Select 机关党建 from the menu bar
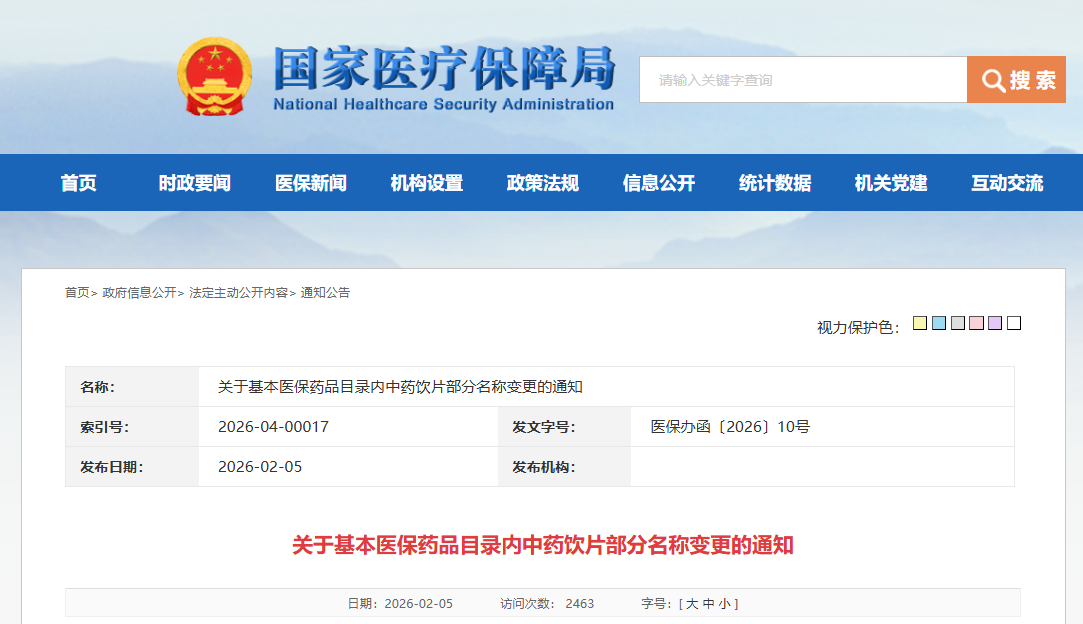This screenshot has height=624, width=1083. point(890,182)
